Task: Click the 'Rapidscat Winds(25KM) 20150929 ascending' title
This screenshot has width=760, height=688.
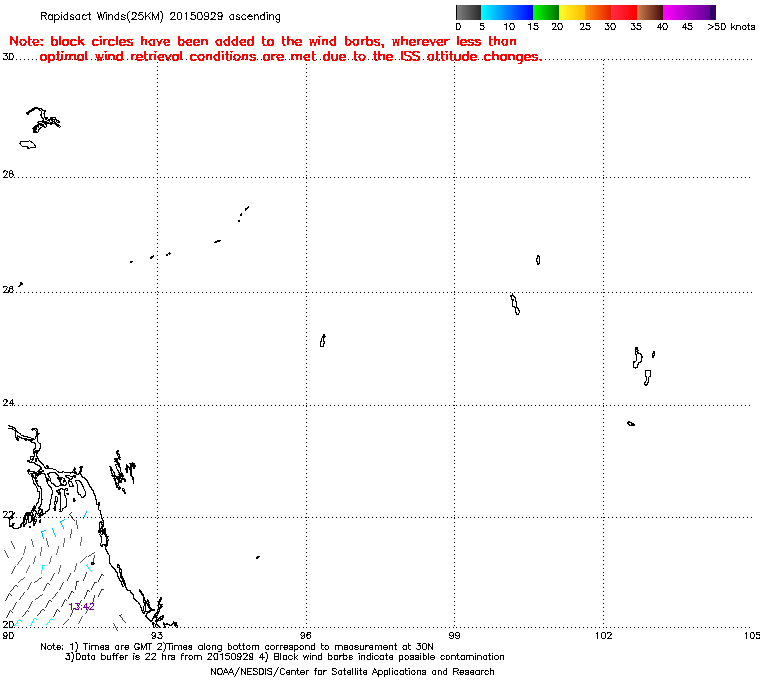Action: click(160, 16)
